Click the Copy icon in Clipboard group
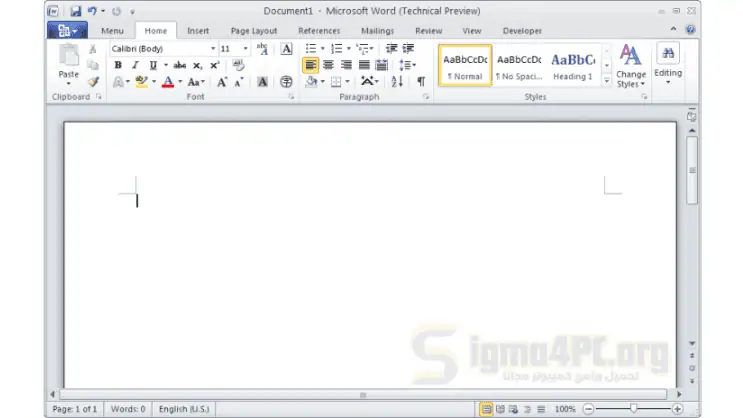The height and width of the screenshot is (418, 743). pyautogui.click(x=93, y=65)
